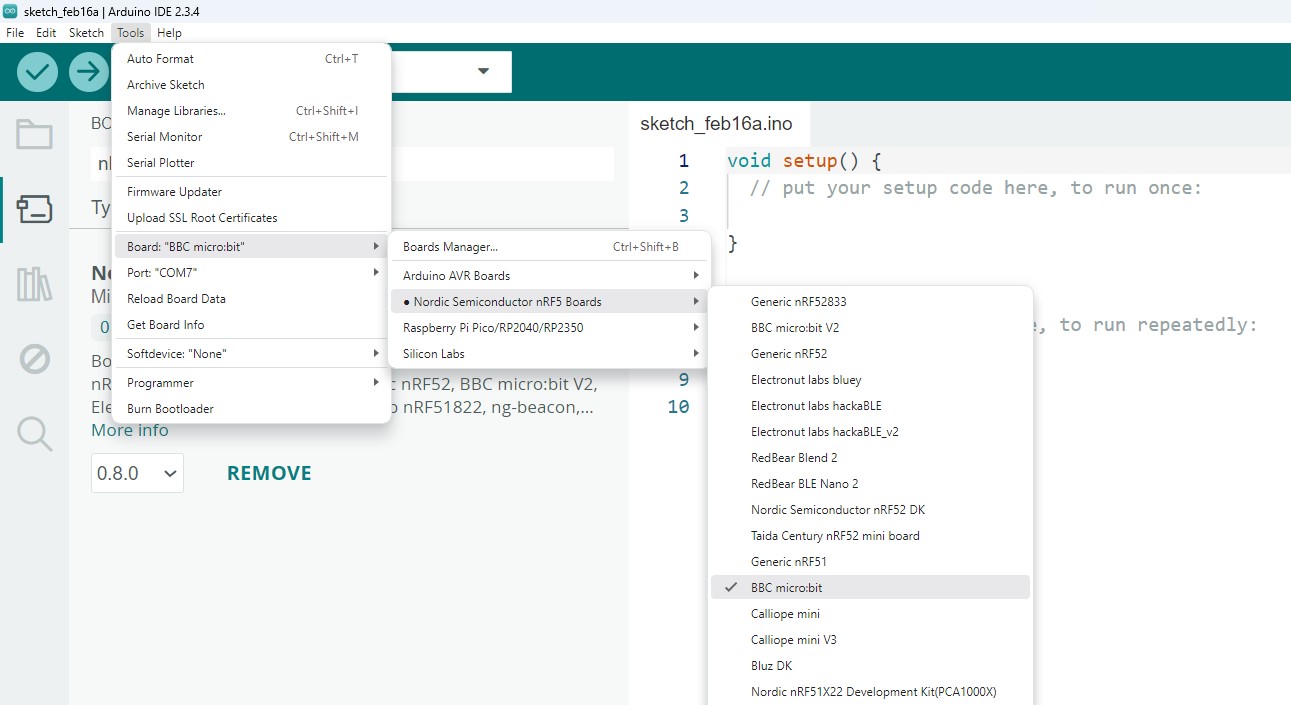This screenshot has width=1291, height=705.
Task: Open the More info link
Action: [130, 430]
